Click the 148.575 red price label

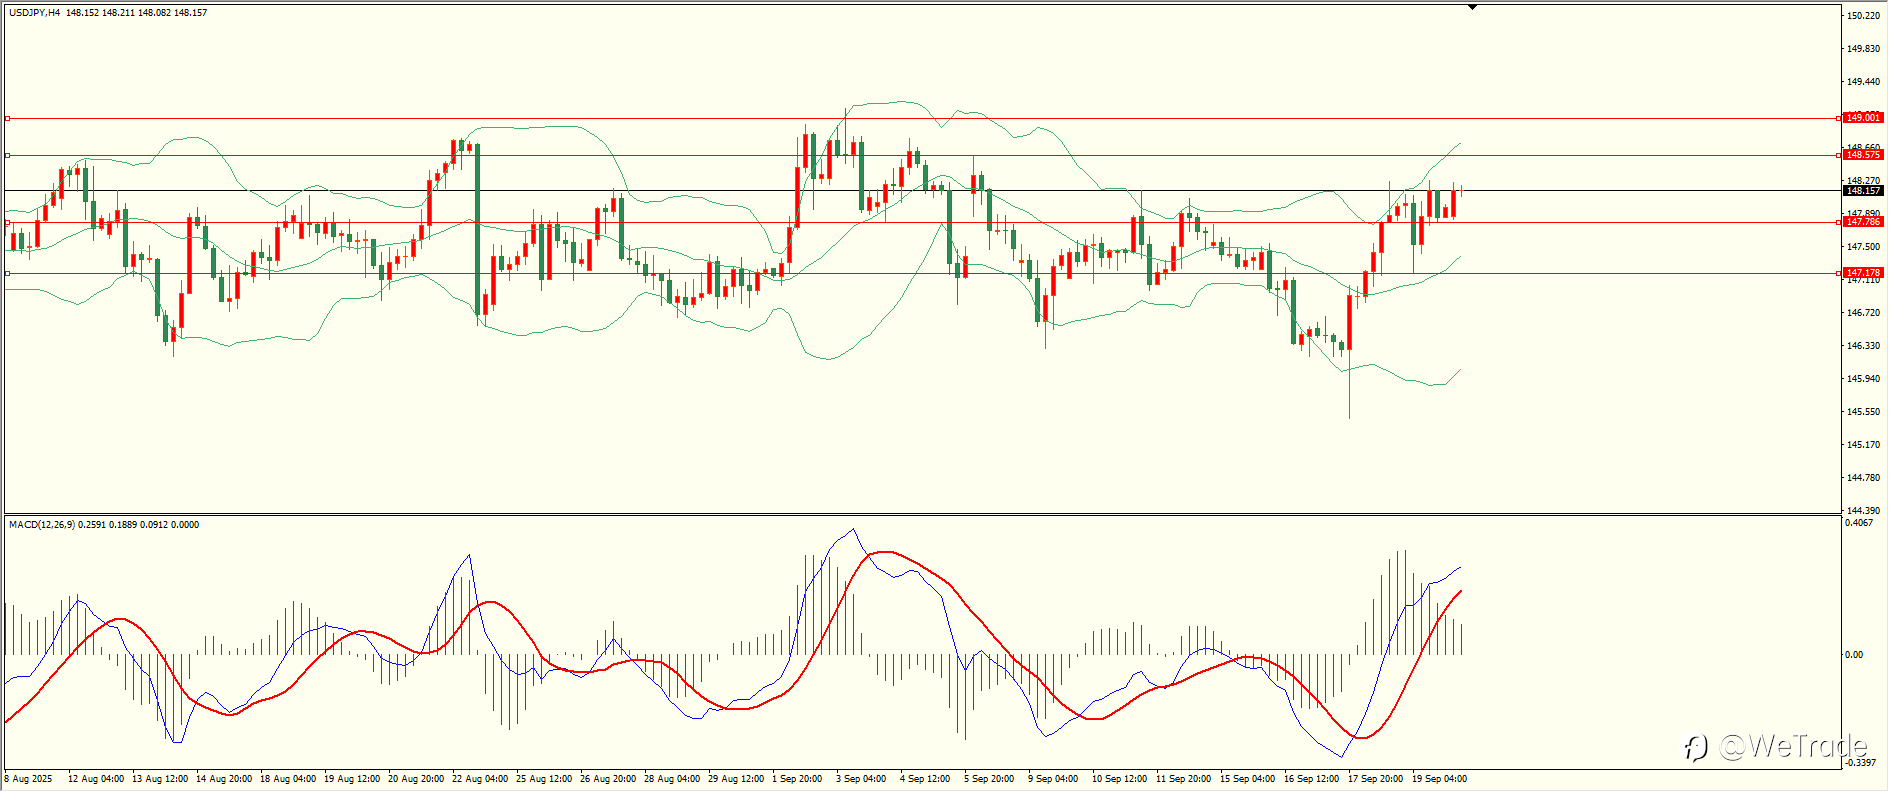click(x=1863, y=155)
